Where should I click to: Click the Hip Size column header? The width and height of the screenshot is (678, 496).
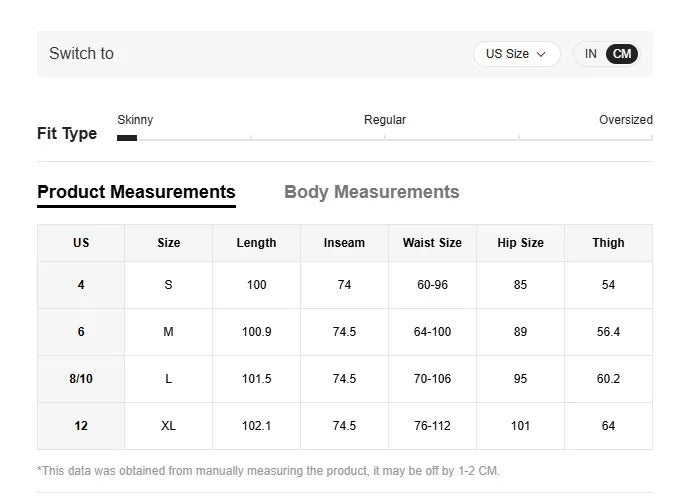click(x=520, y=243)
